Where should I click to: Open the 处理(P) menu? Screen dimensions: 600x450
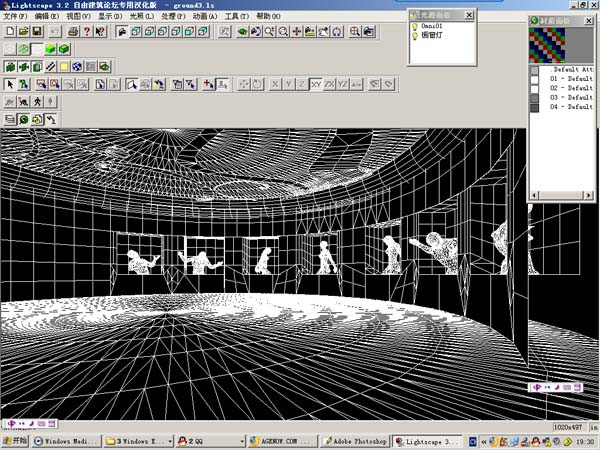pos(173,16)
